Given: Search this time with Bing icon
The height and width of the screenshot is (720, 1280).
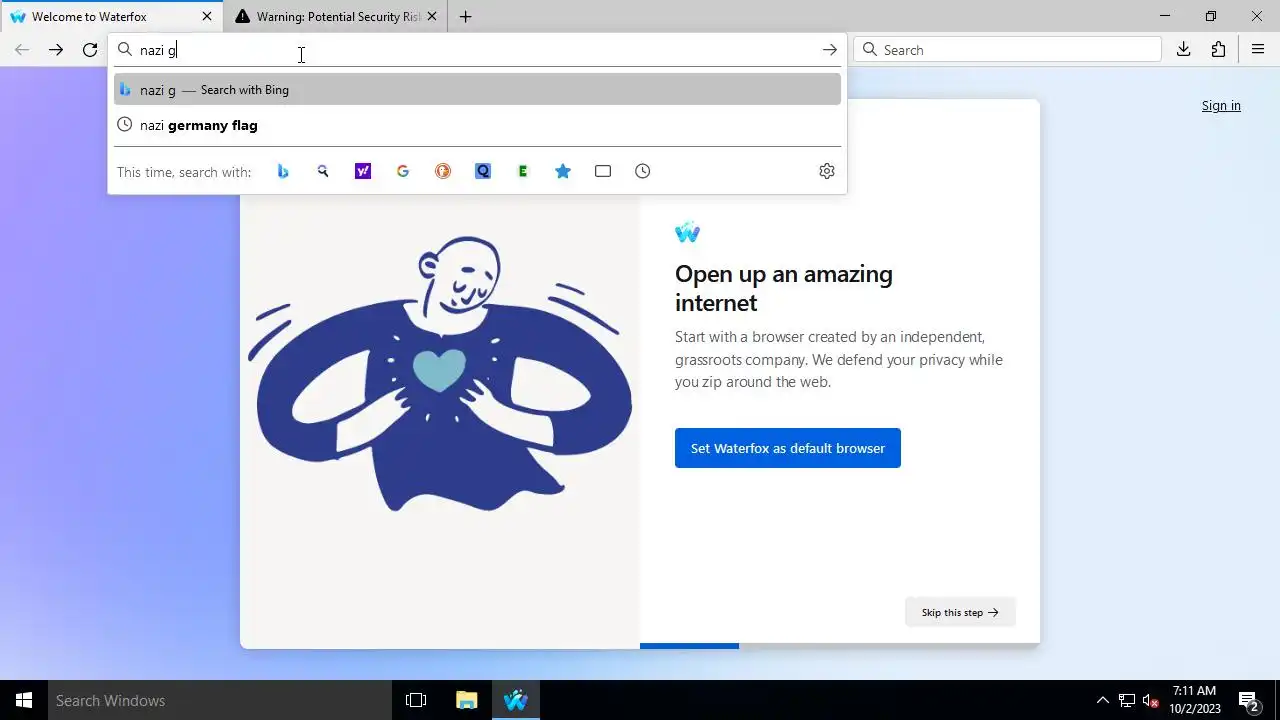Looking at the screenshot, I should (x=283, y=171).
